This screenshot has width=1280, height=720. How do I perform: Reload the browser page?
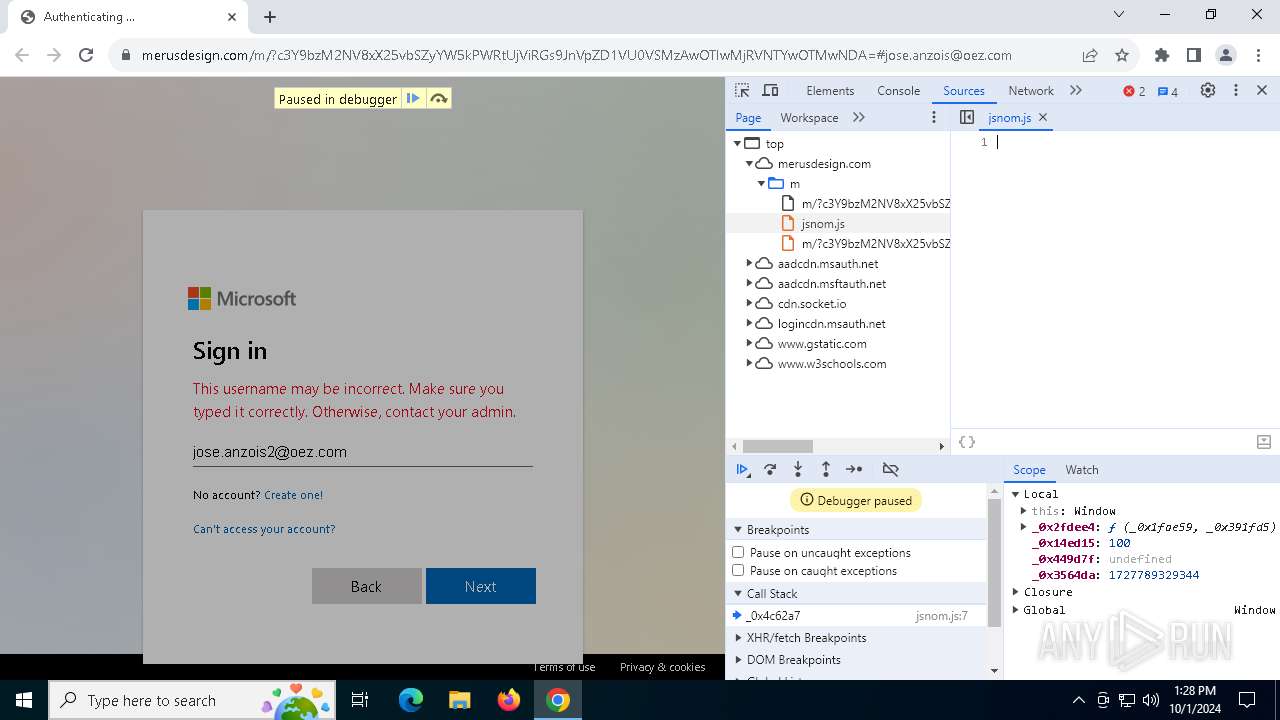click(86, 55)
